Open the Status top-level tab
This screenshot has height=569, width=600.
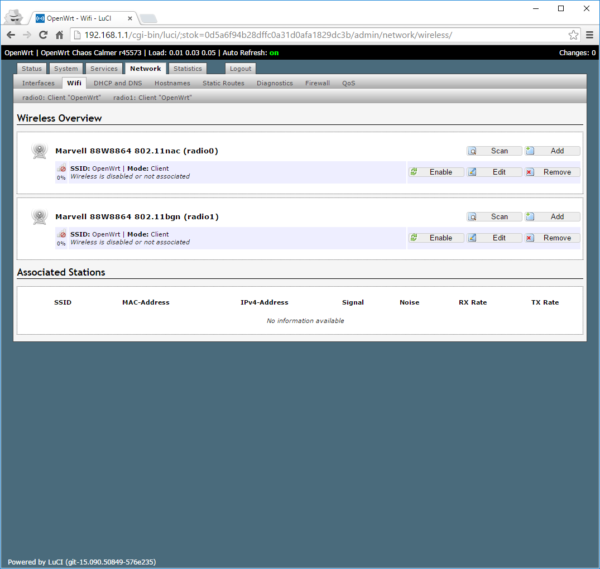point(32,68)
